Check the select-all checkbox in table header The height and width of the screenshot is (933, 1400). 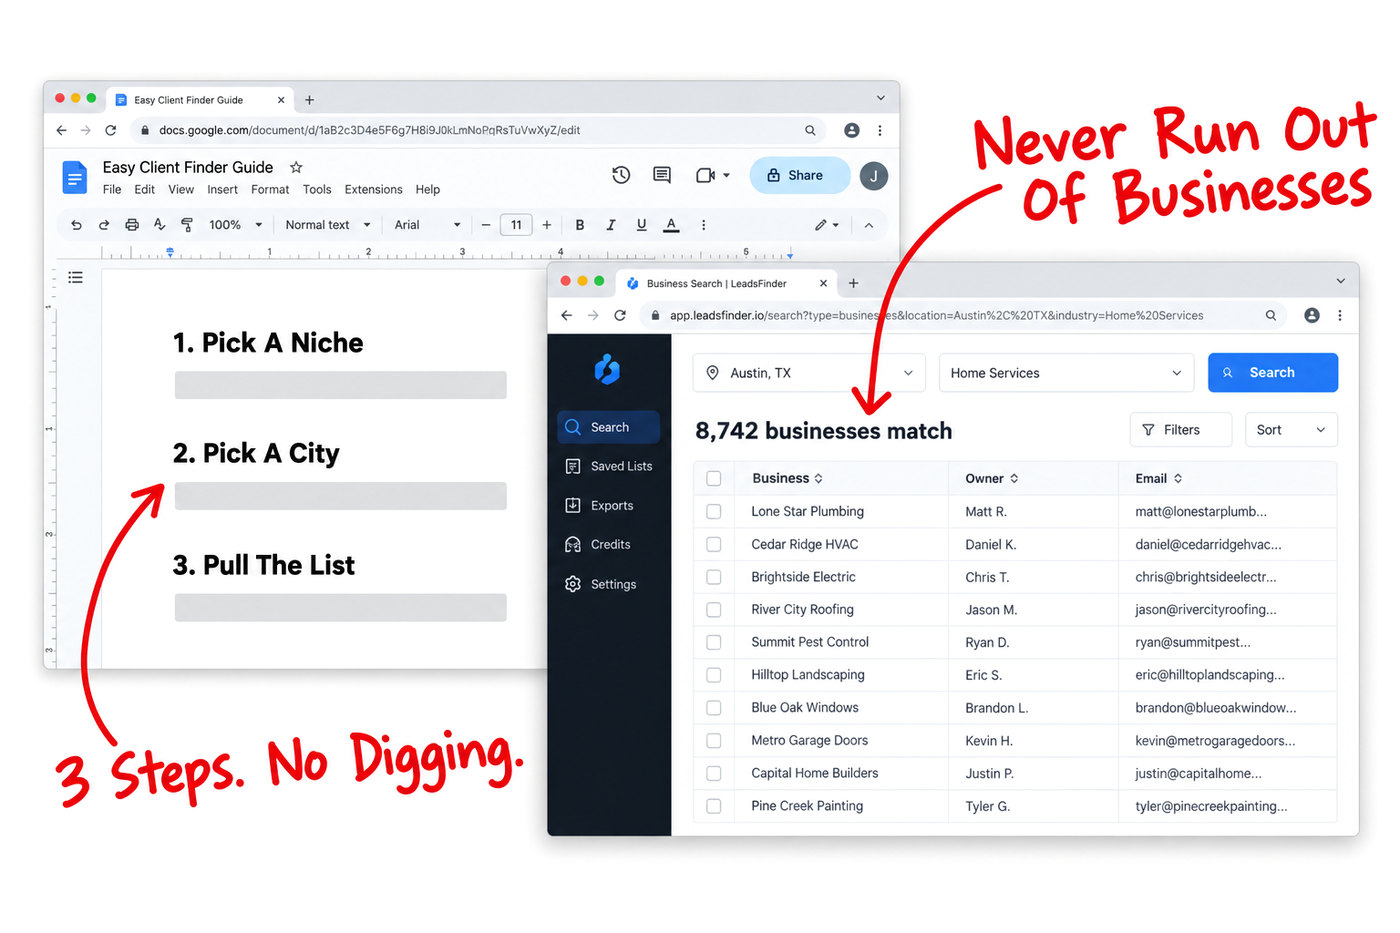click(714, 478)
